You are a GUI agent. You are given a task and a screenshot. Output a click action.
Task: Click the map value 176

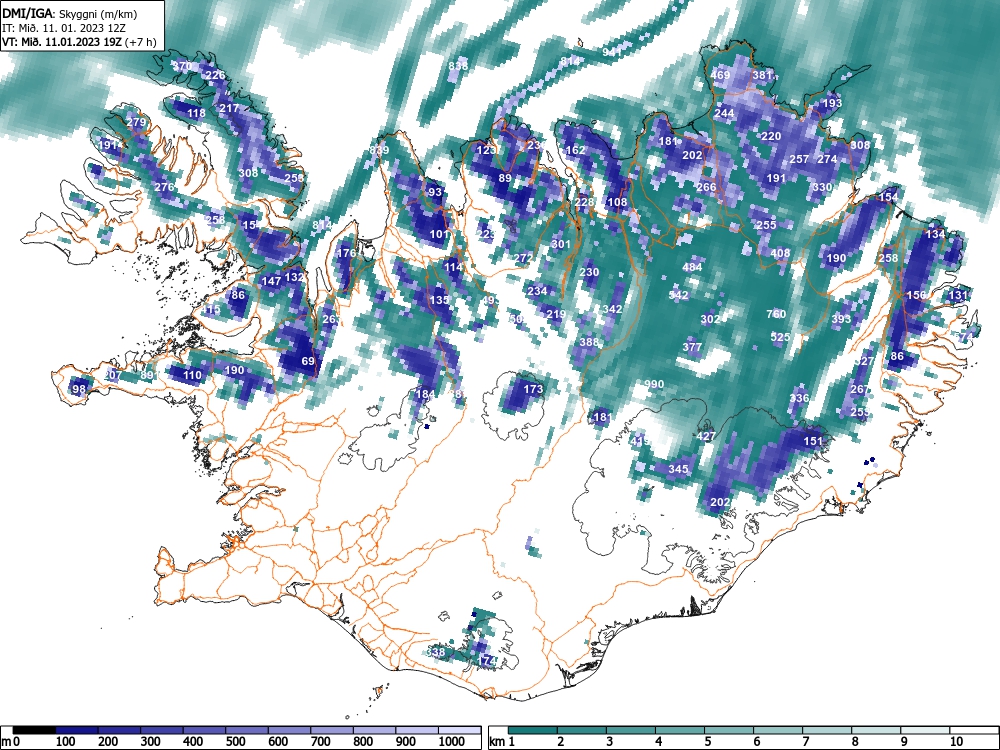346,253
